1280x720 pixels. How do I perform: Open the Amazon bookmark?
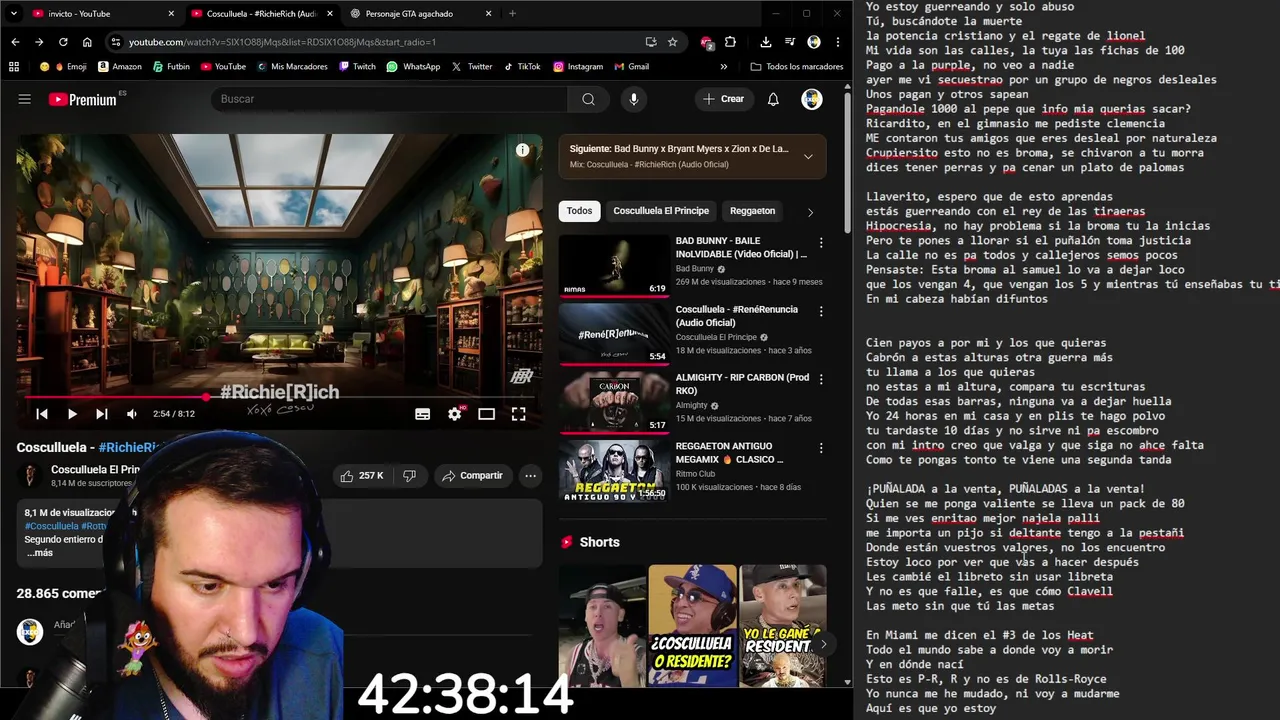[x=120, y=67]
